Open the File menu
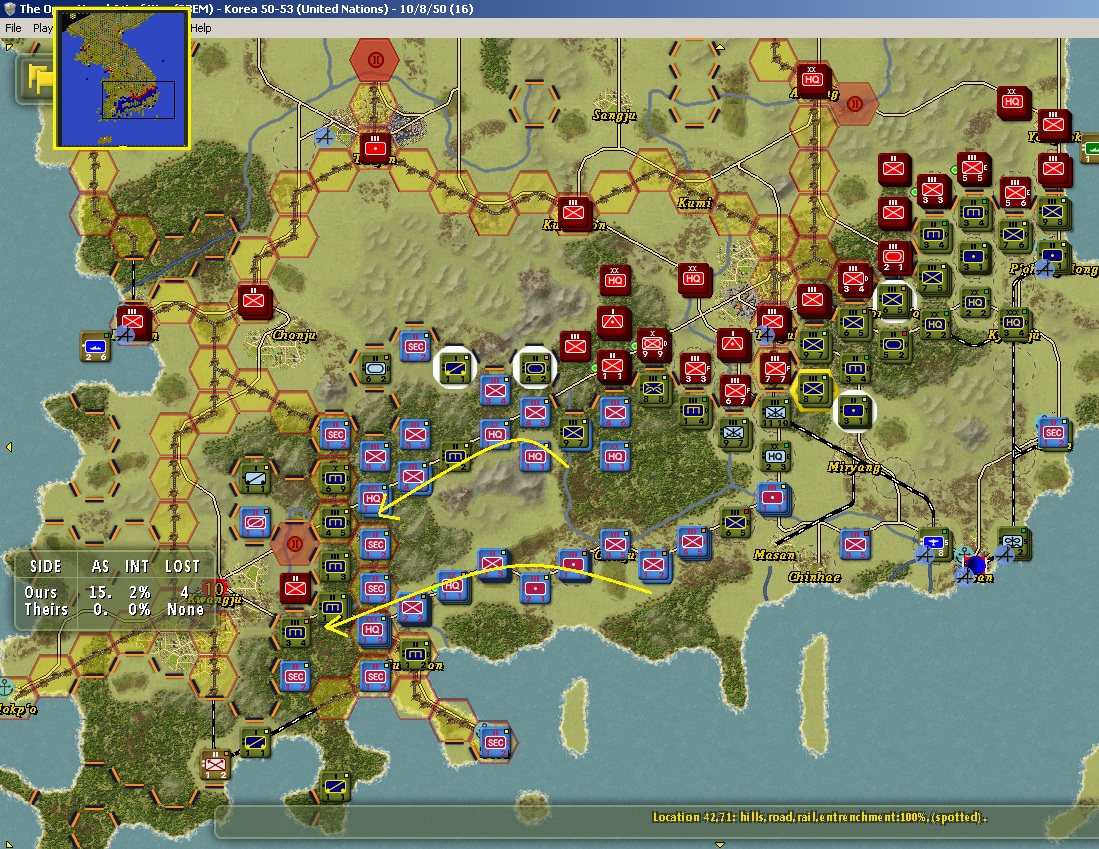Screen dimensions: 1099x849 point(13,28)
